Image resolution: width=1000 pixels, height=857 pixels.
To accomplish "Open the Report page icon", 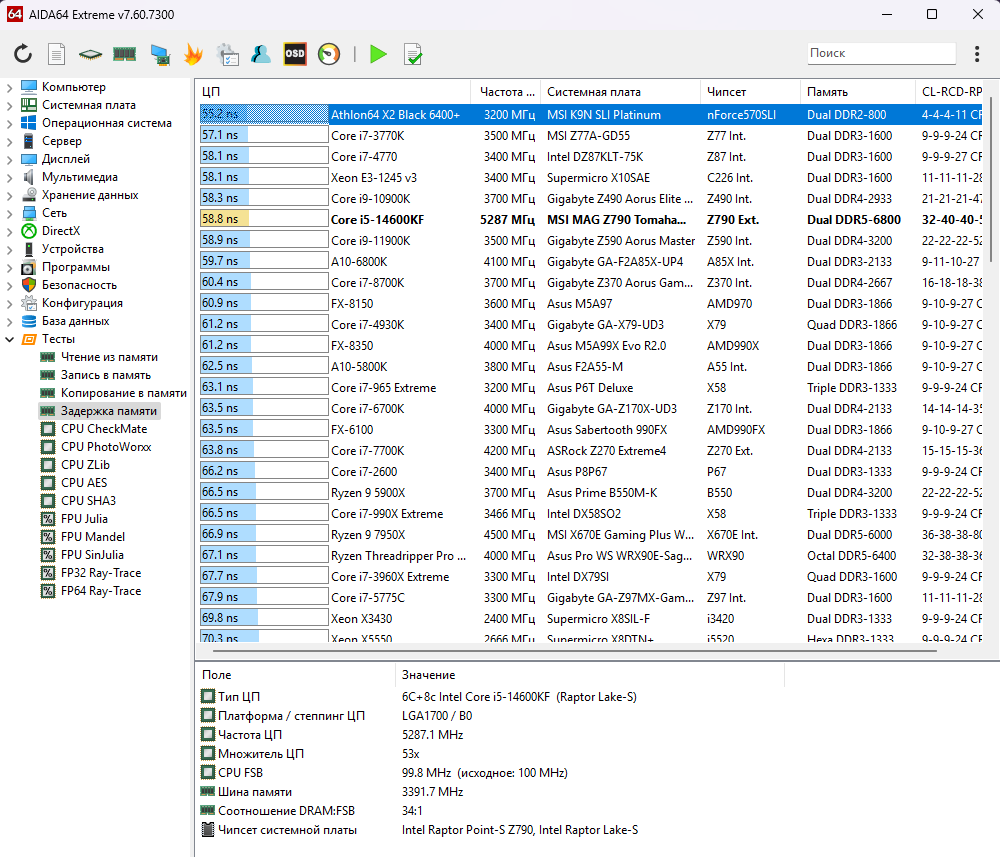I will 57,54.
